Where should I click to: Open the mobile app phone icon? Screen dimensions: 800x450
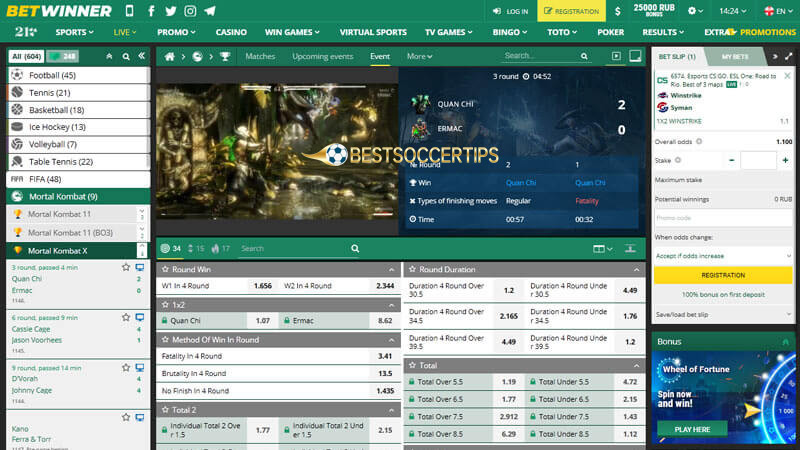[130, 11]
